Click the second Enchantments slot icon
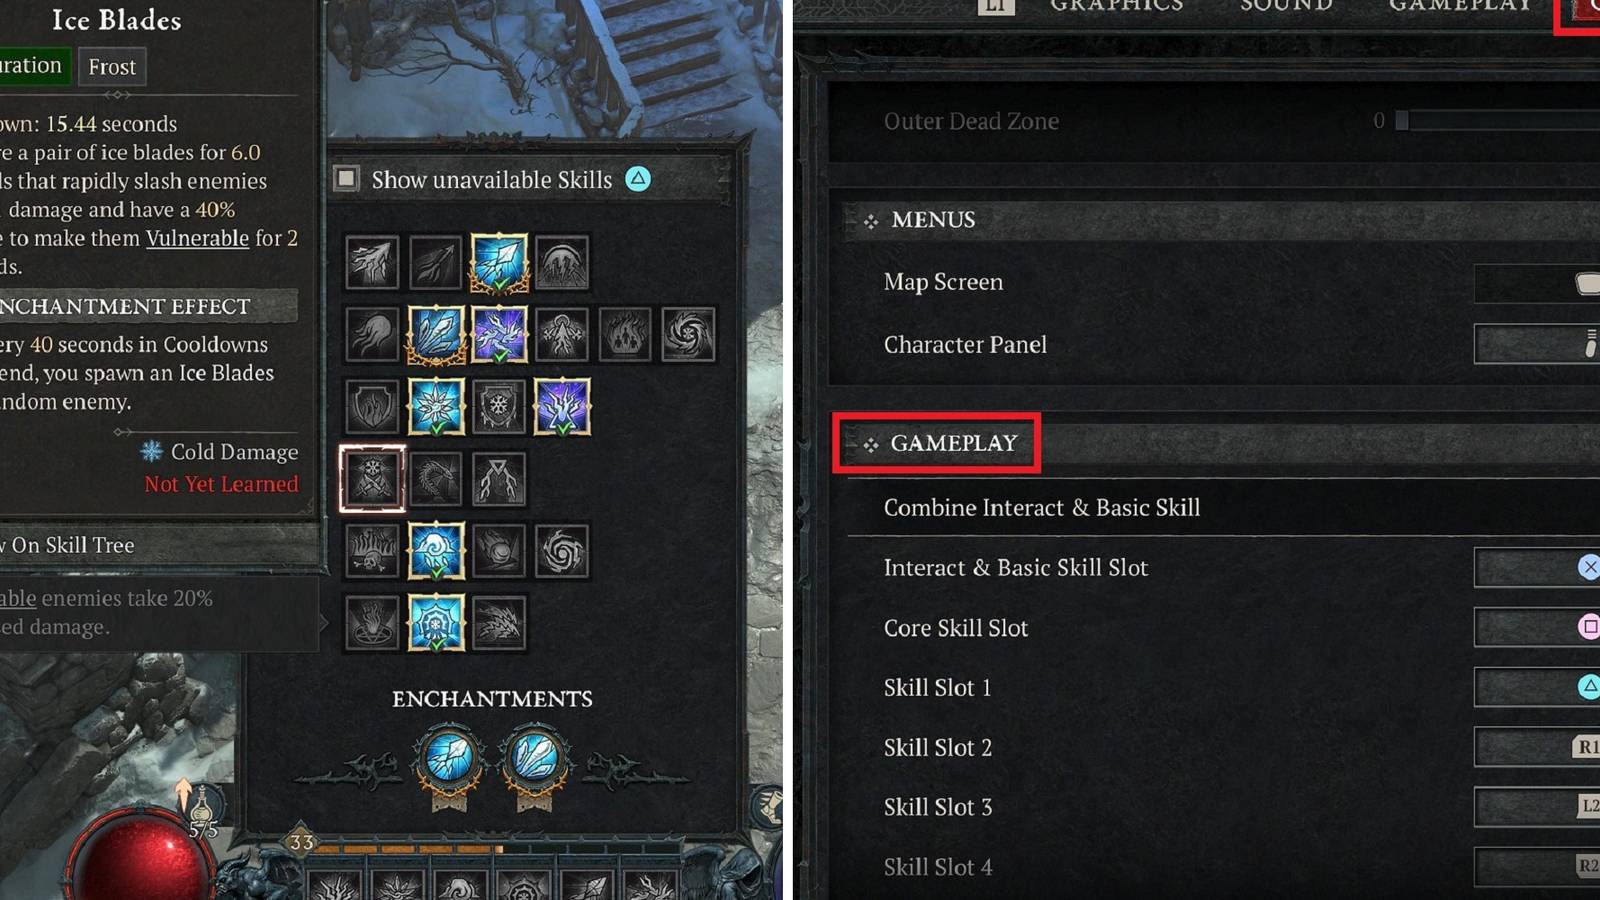The width and height of the screenshot is (1600, 900). tap(535, 760)
